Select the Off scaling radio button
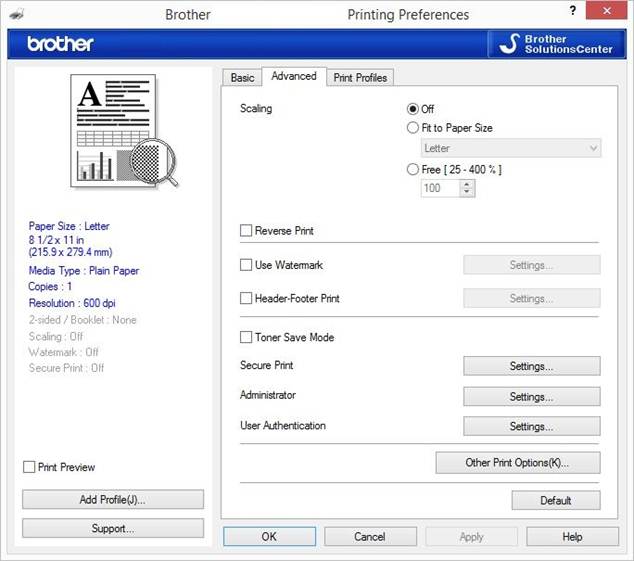Image resolution: width=634 pixels, height=561 pixels. pyautogui.click(x=413, y=109)
